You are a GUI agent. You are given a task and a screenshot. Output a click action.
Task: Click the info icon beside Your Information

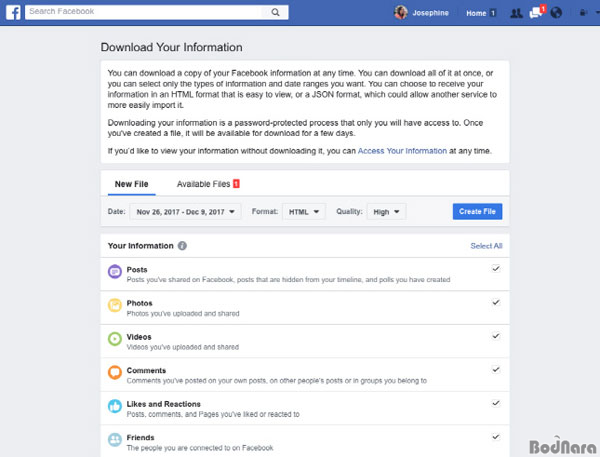pyautogui.click(x=182, y=246)
